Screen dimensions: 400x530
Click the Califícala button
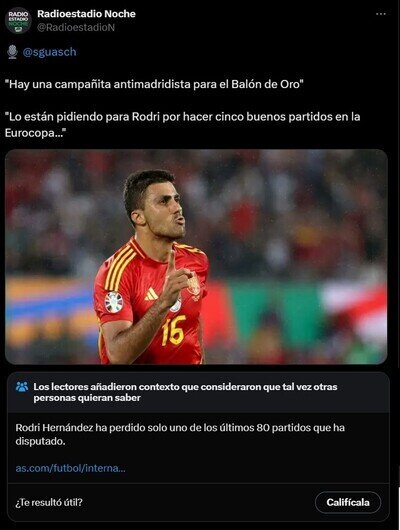[x=348, y=502]
